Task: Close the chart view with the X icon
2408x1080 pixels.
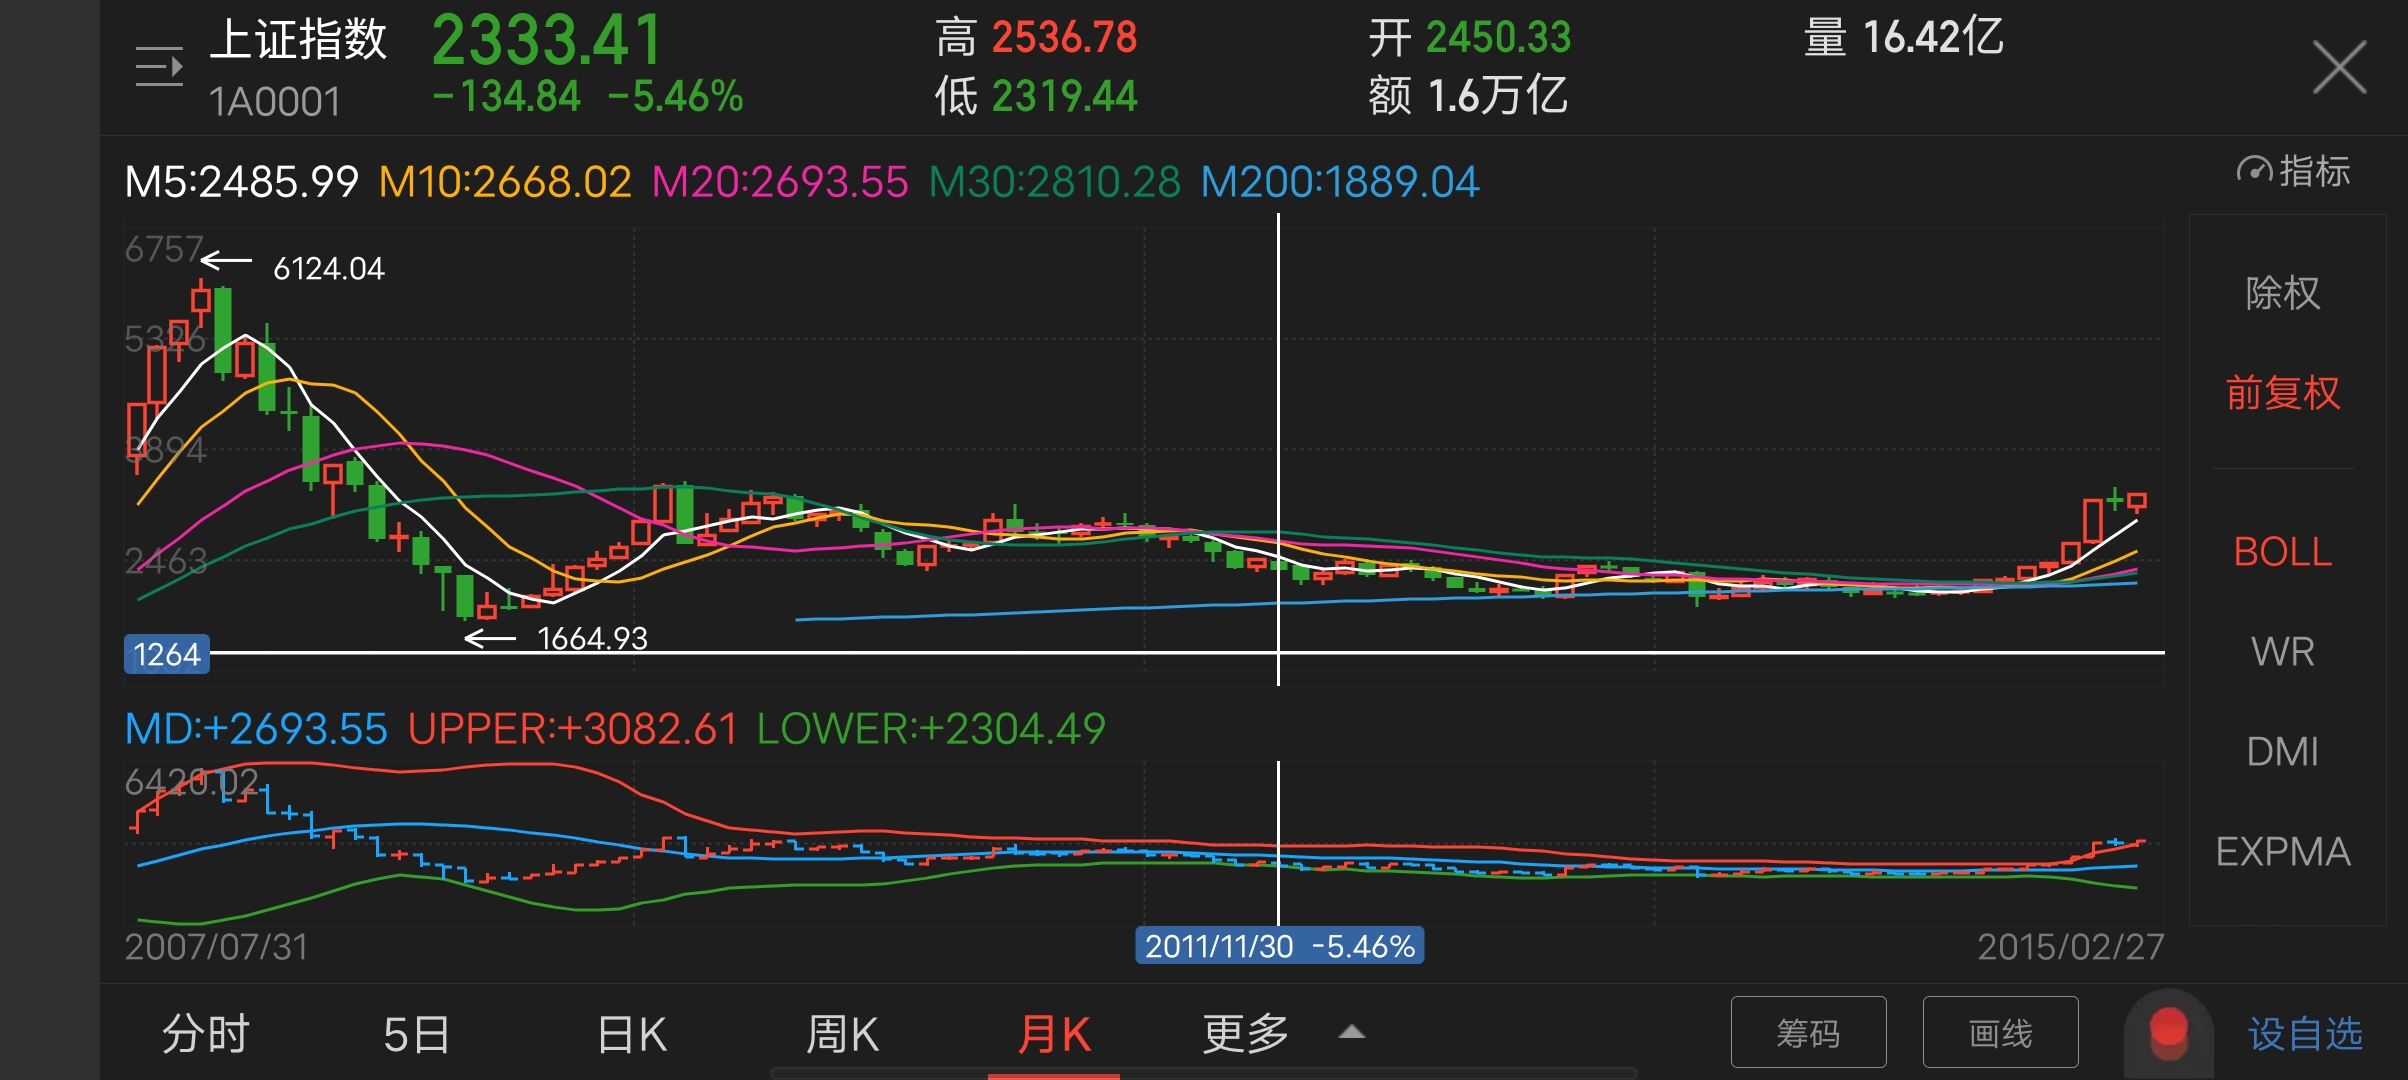Action: pyautogui.click(x=2338, y=66)
